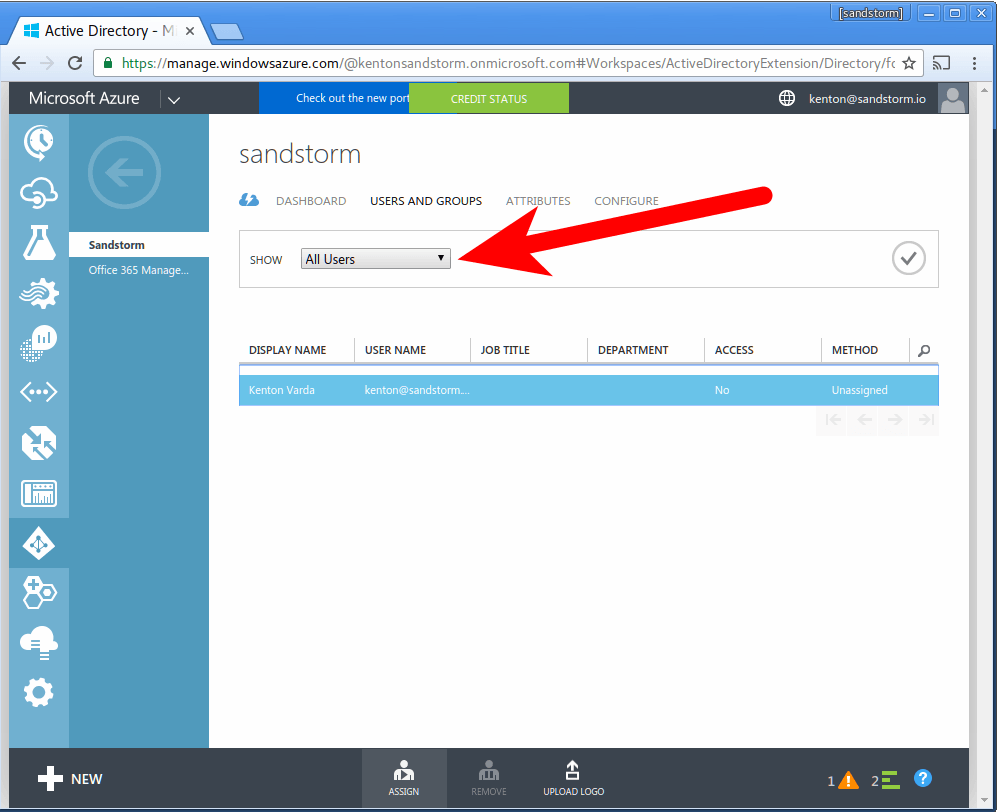Viewport: 1001px width, 812px height.
Task: Click the REMOVE button
Action: 489,778
